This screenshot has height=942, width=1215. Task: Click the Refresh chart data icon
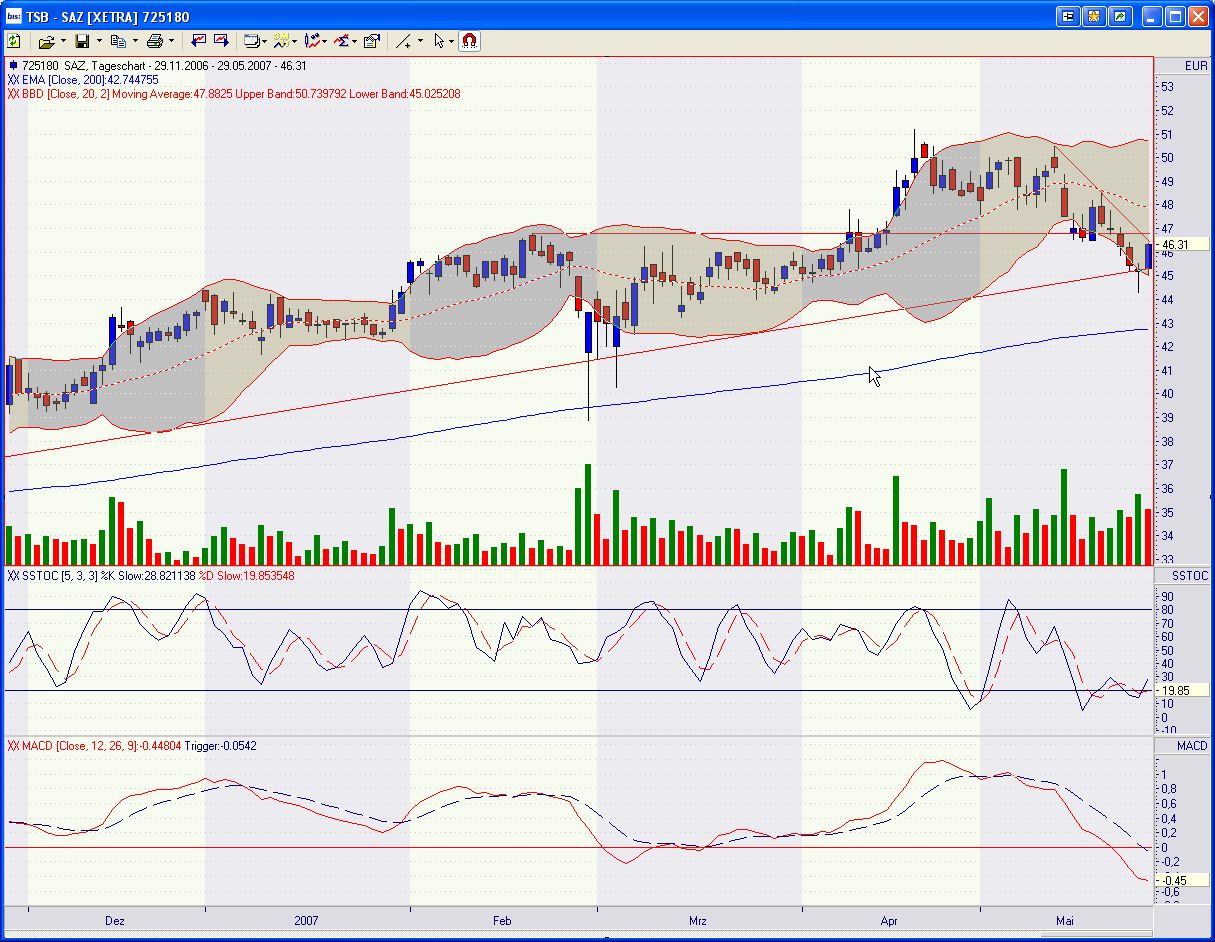coord(14,41)
